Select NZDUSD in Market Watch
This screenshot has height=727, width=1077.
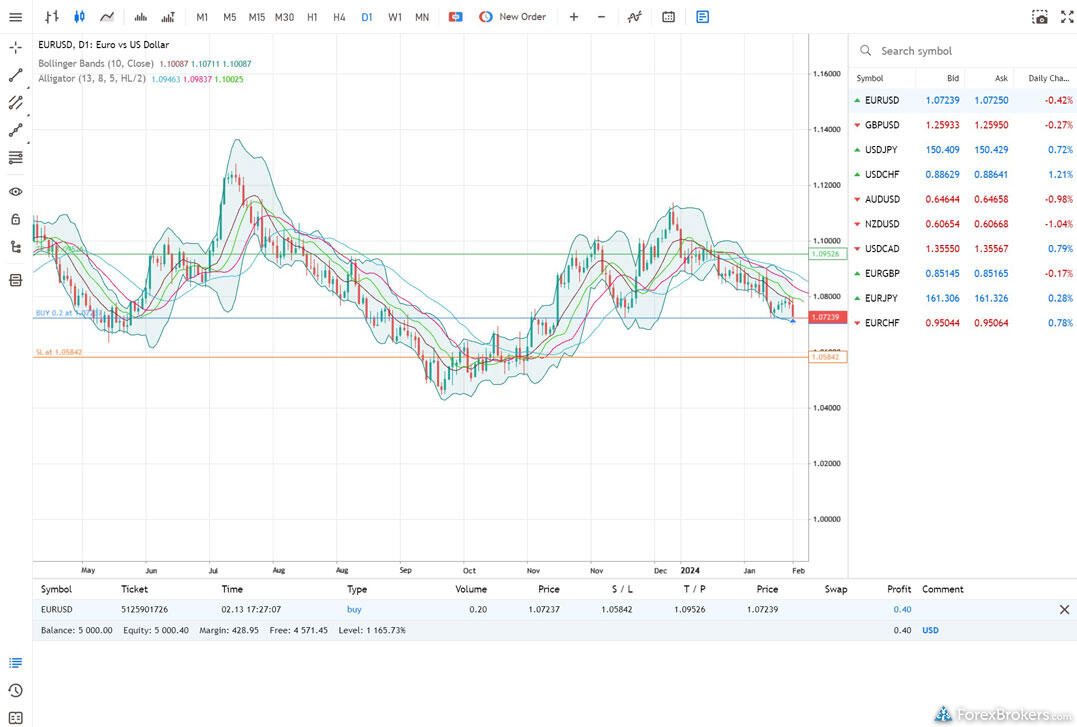tap(963, 224)
